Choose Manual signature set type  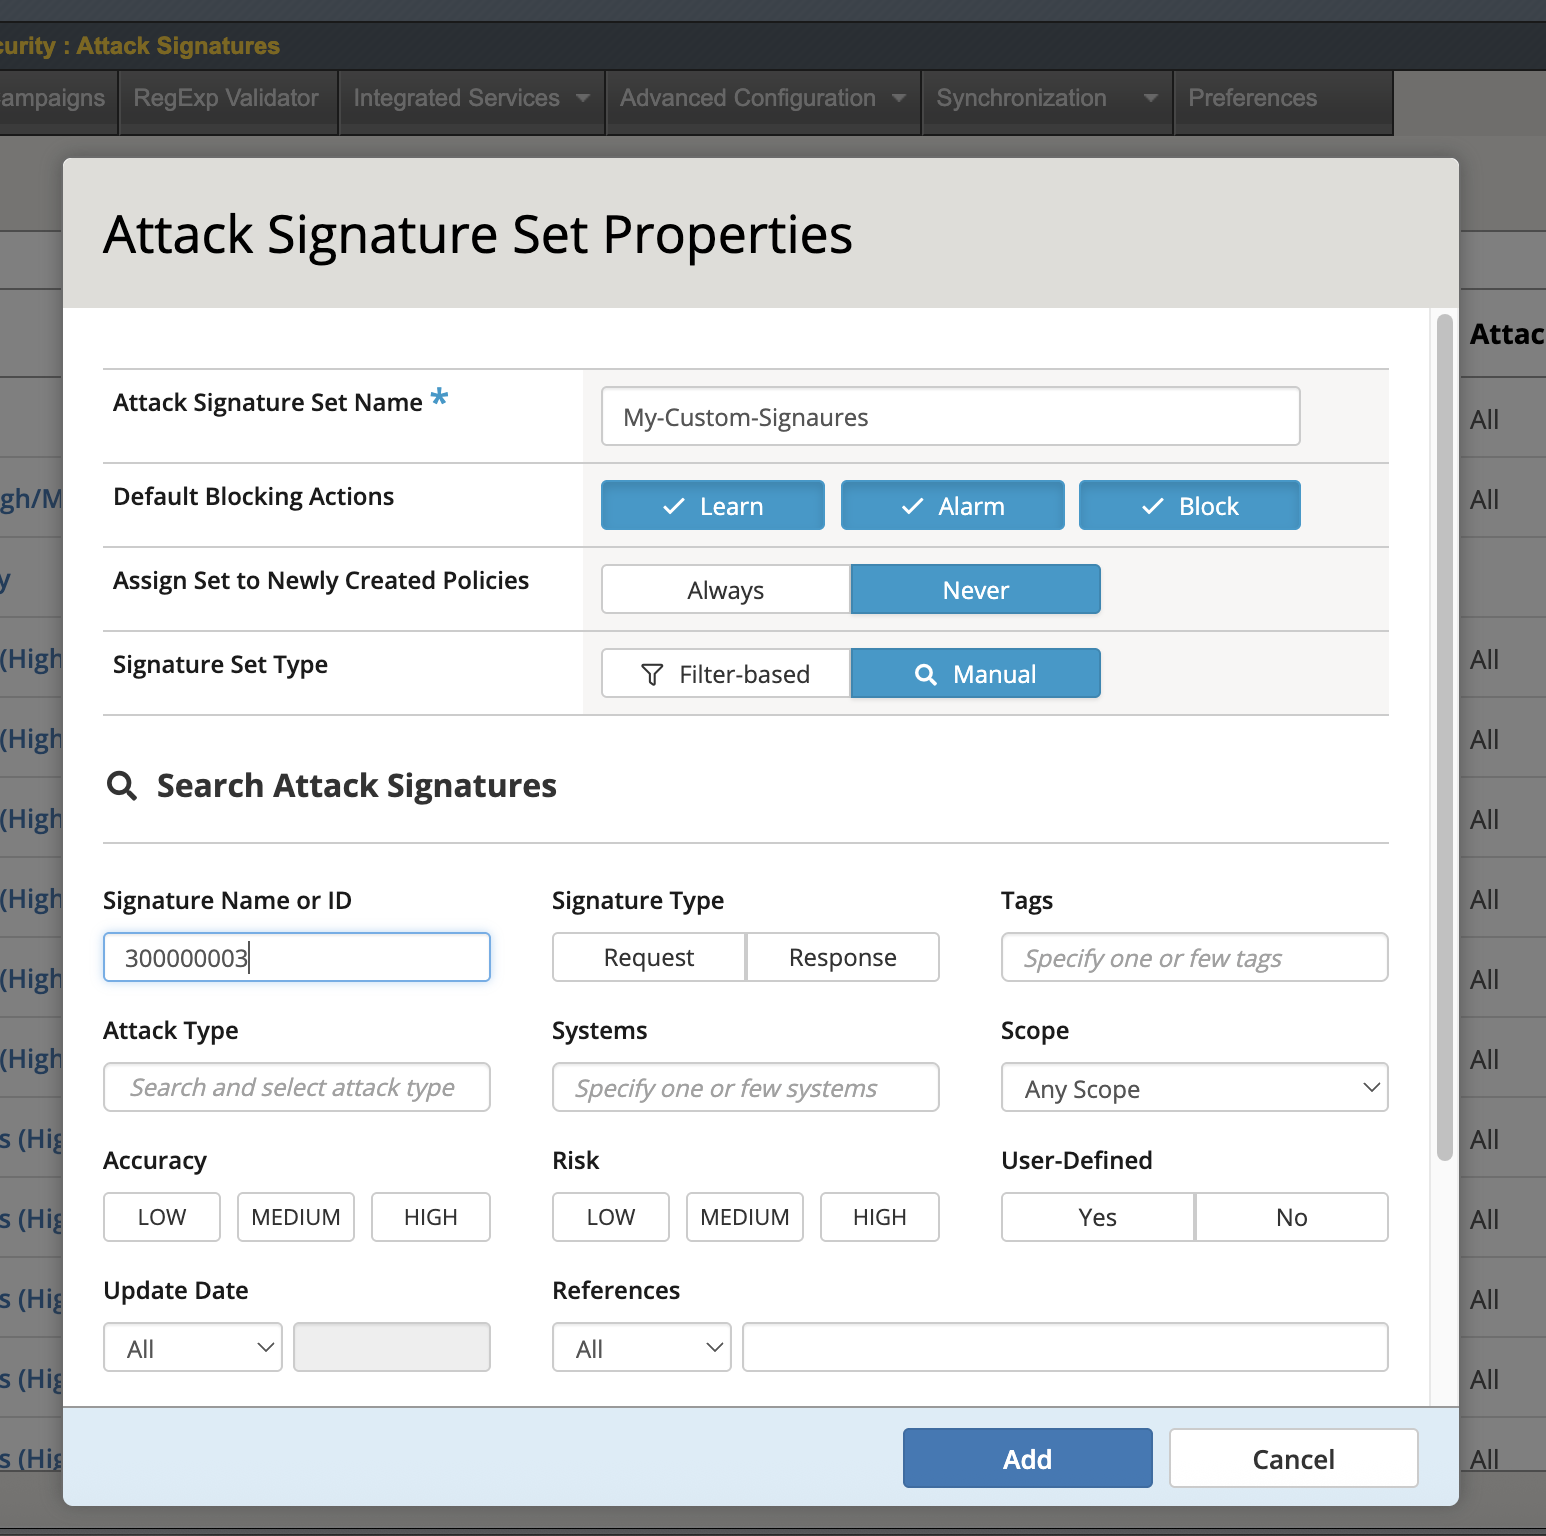tap(976, 673)
